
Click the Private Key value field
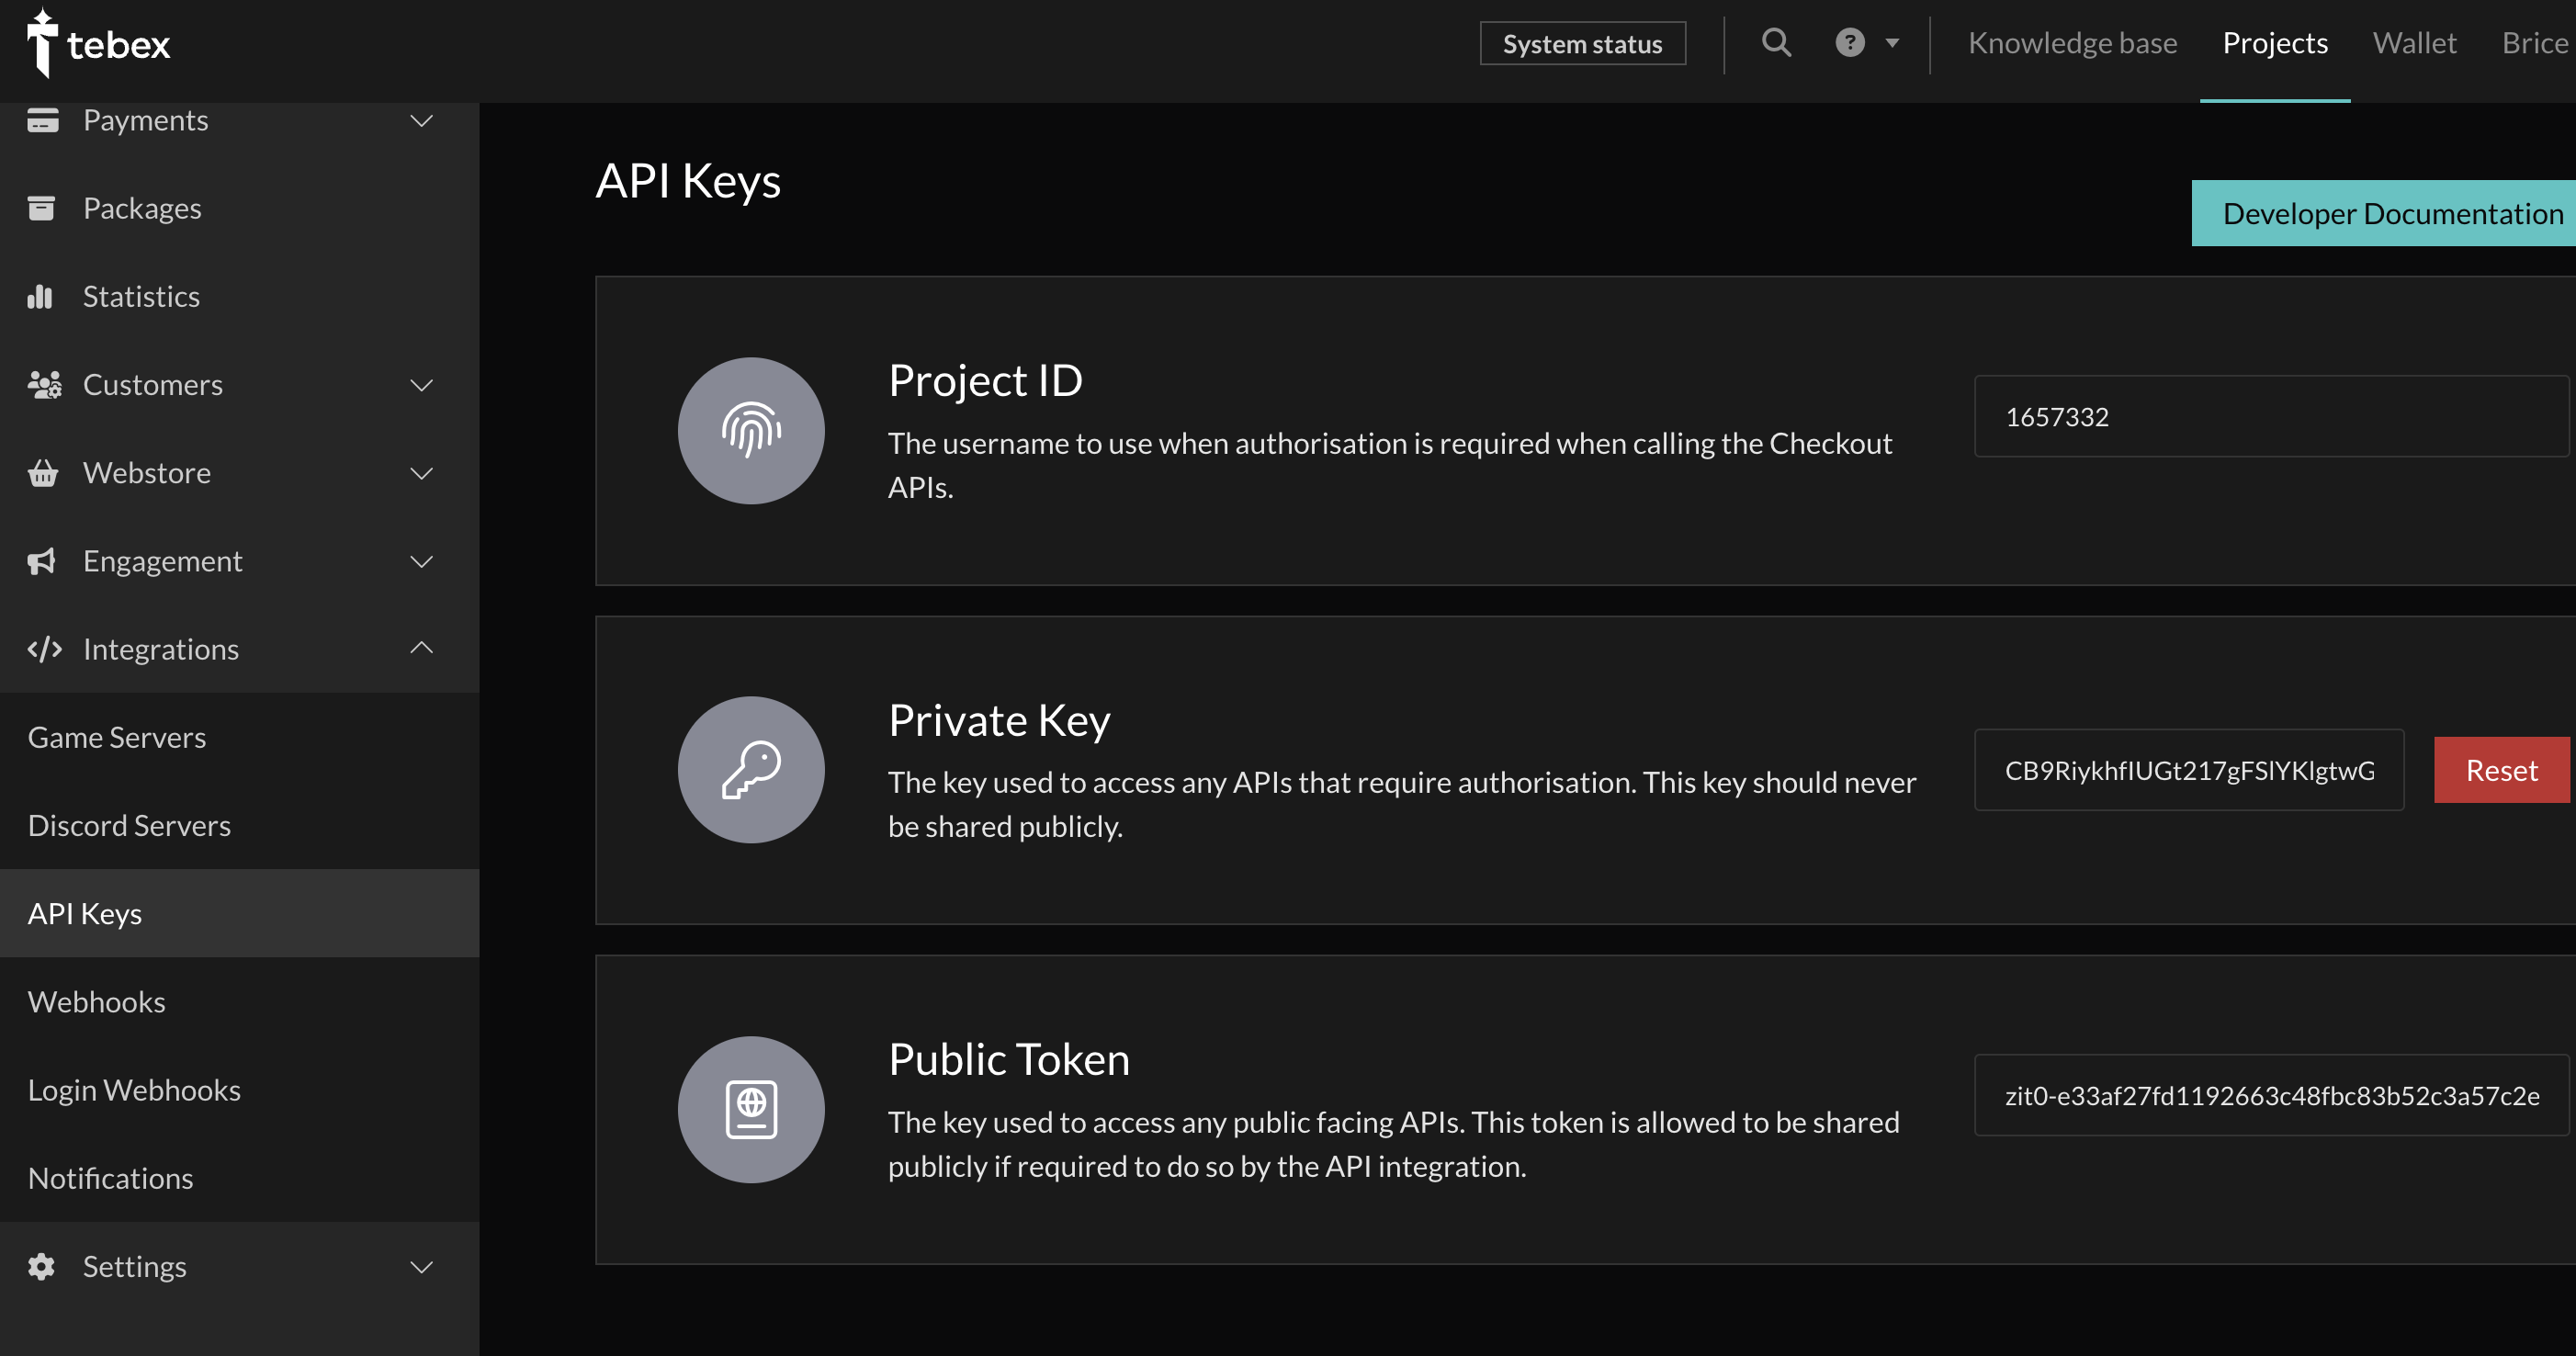pos(2188,770)
